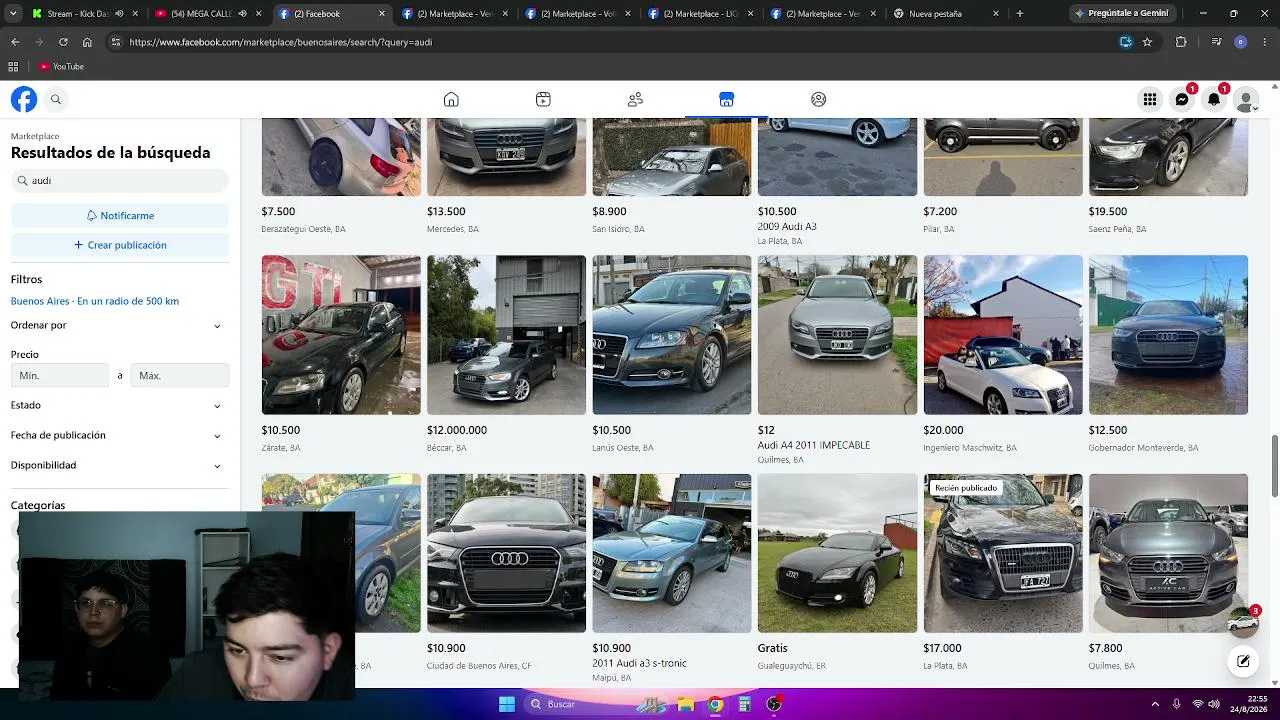Show hidden icons in system tray

pyautogui.click(x=1155, y=704)
